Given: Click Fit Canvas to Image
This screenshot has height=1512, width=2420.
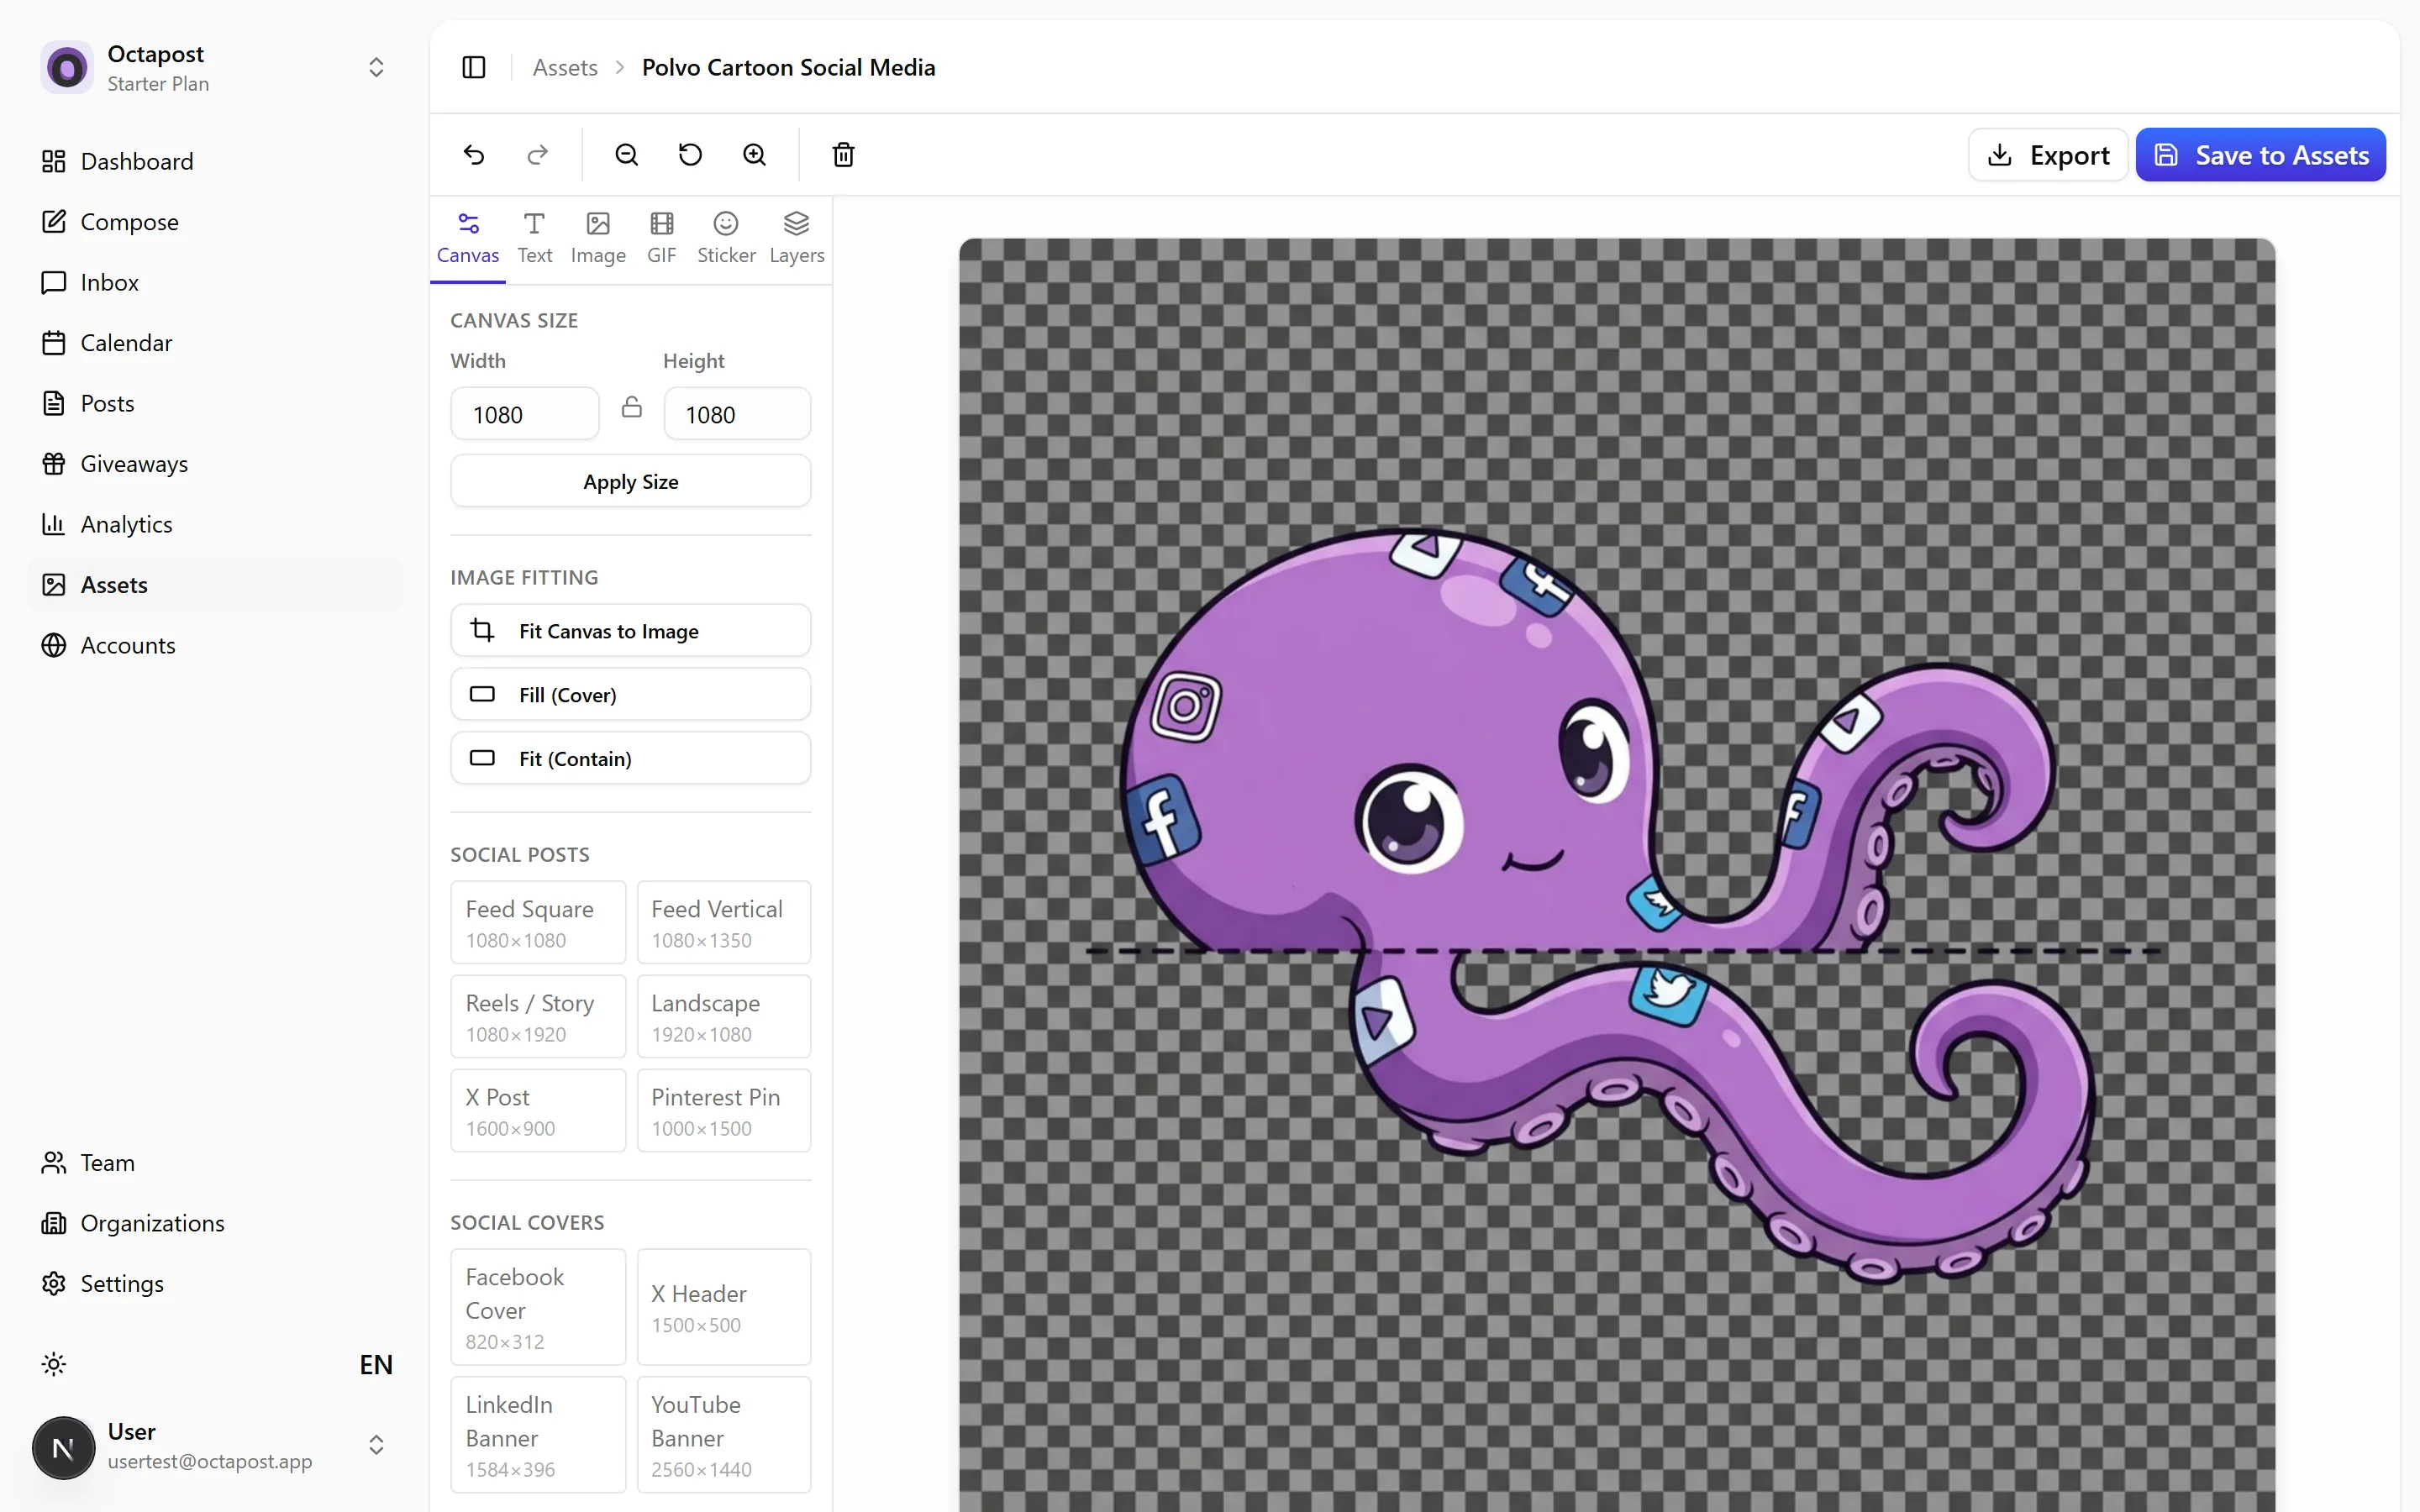Looking at the screenshot, I should [x=631, y=630].
